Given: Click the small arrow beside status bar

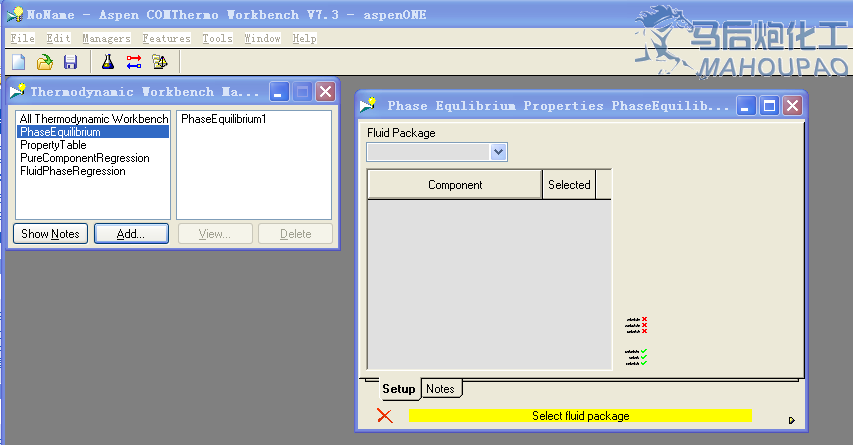Looking at the screenshot, I should [x=792, y=420].
